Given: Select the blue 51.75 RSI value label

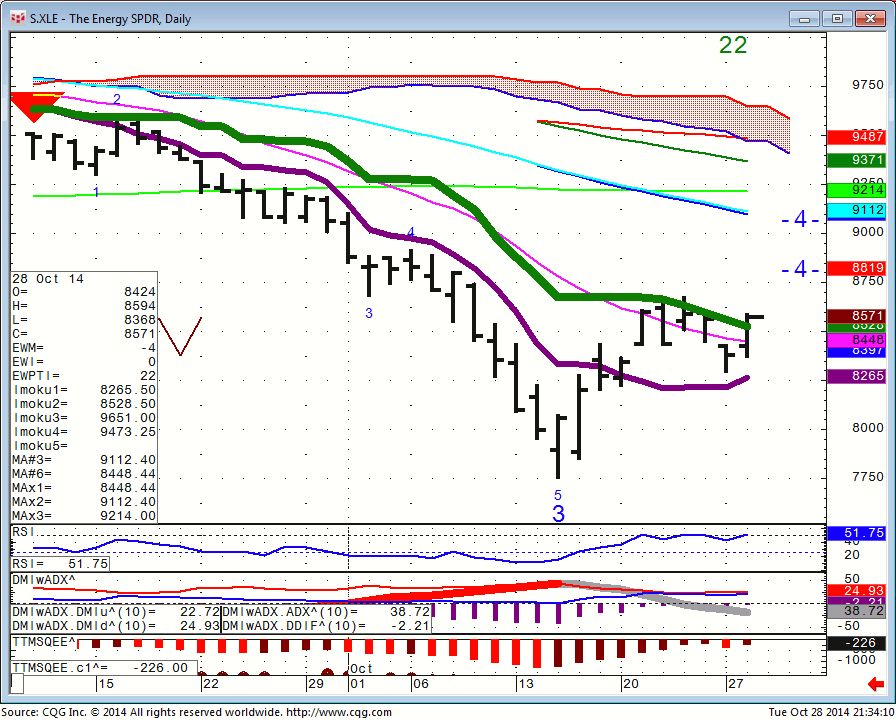Looking at the screenshot, I should (x=856, y=533).
